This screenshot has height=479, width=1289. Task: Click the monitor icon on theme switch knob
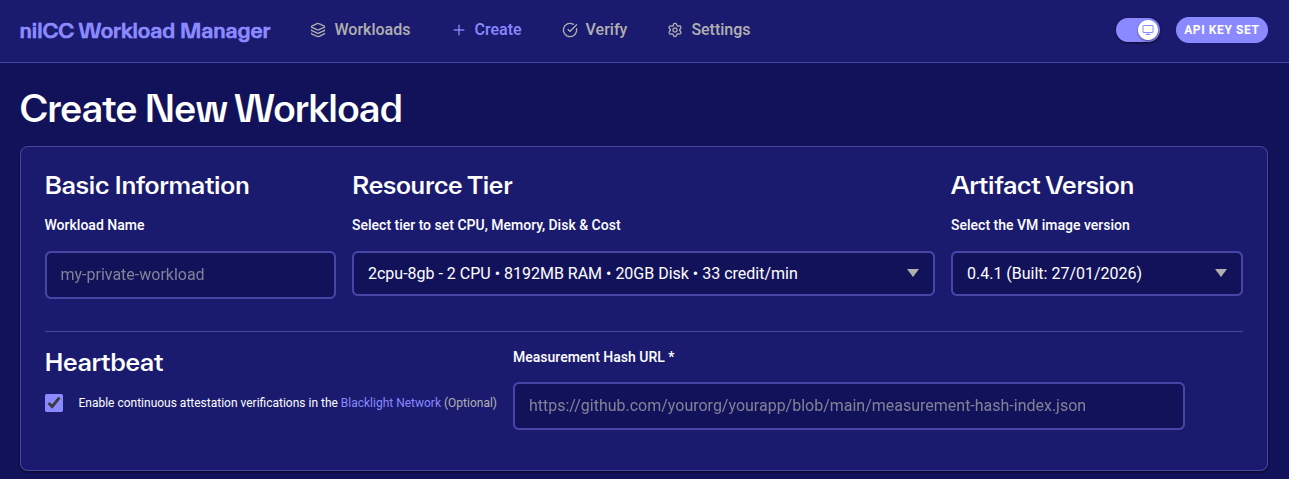pos(1148,30)
